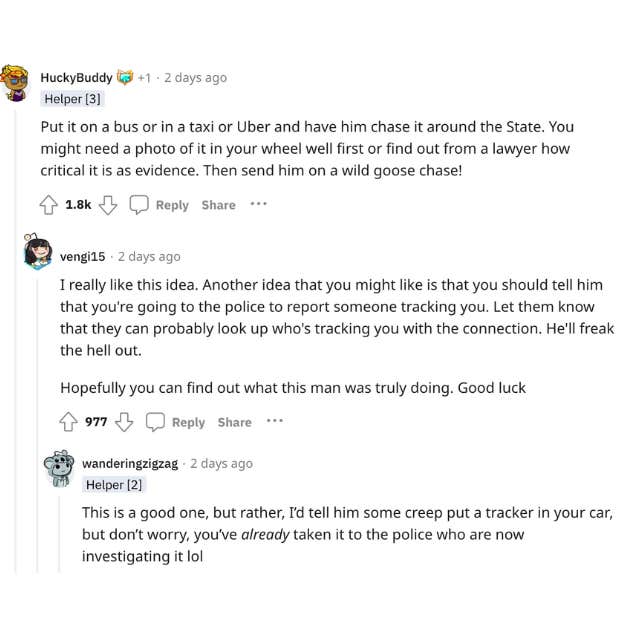Reply to HuckyBuddy's comment
Image resolution: width=620 pixels, height=620 pixels.
(159, 205)
